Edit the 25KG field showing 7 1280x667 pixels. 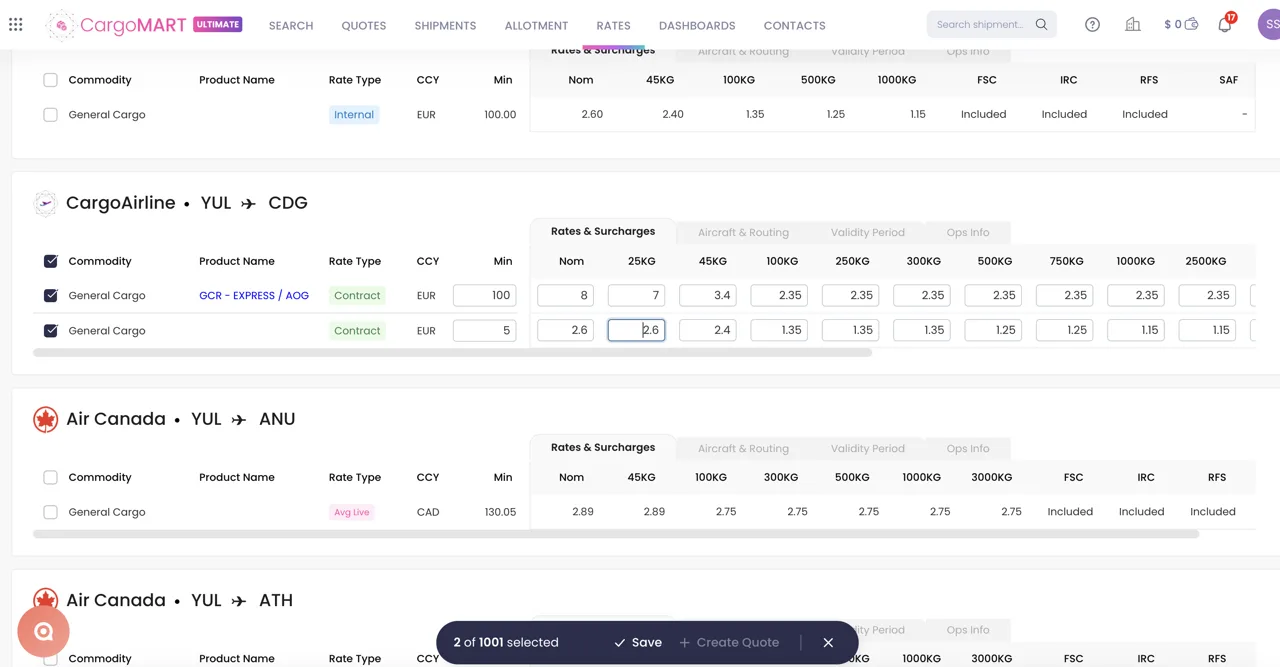click(636, 295)
